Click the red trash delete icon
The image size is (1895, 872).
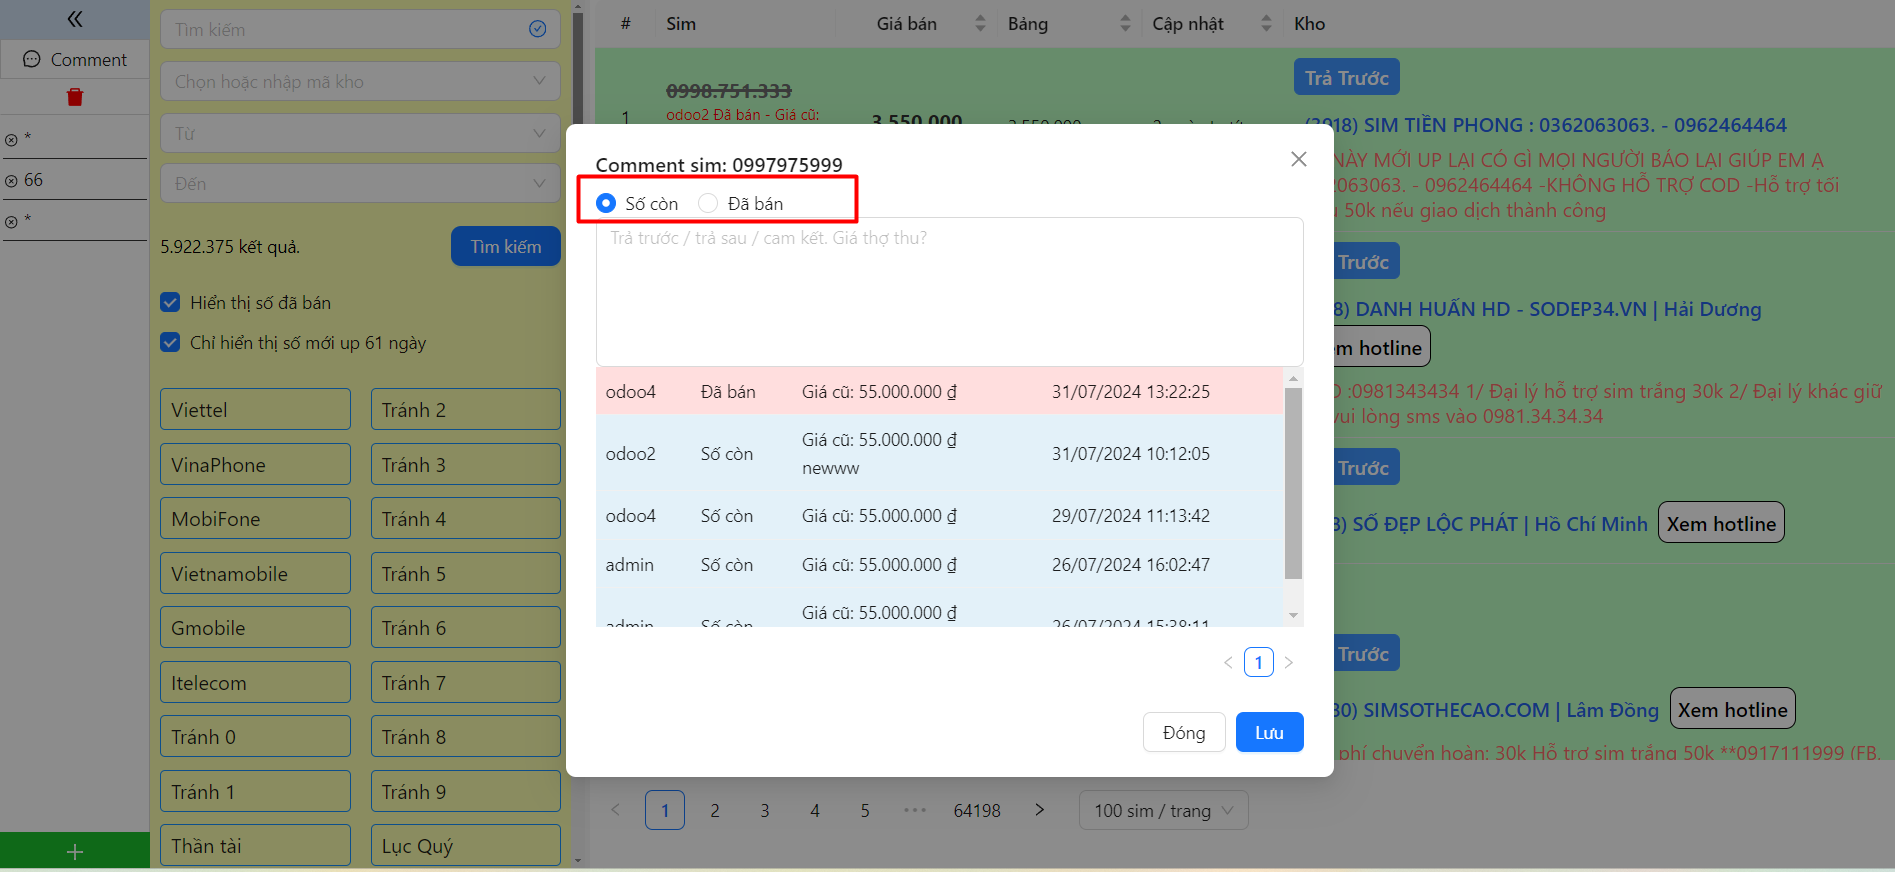[x=75, y=97]
